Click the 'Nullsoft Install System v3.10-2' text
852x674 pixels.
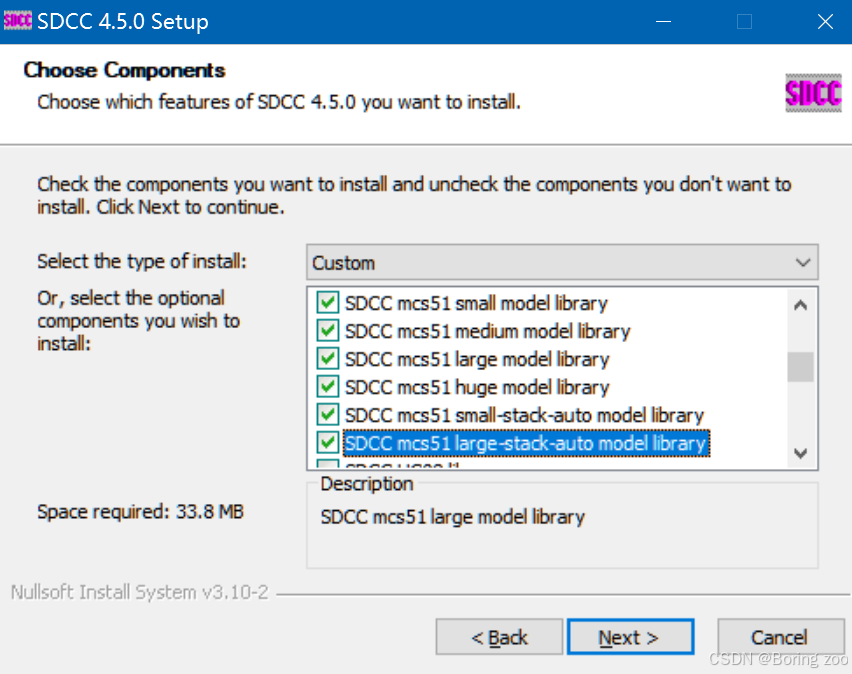pyautogui.click(x=140, y=592)
